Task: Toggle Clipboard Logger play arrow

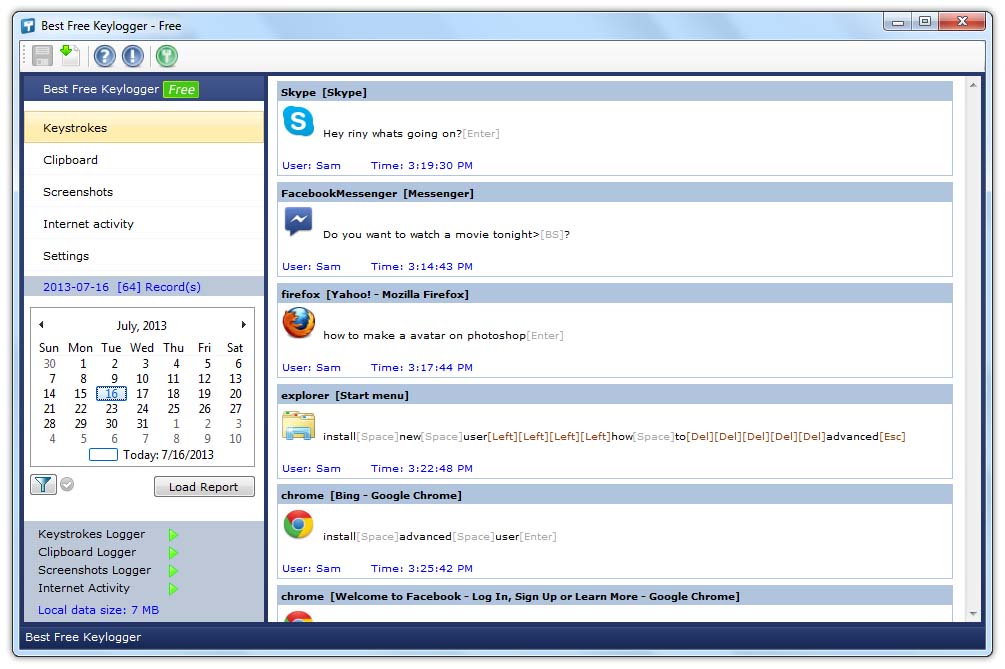Action: [x=173, y=552]
